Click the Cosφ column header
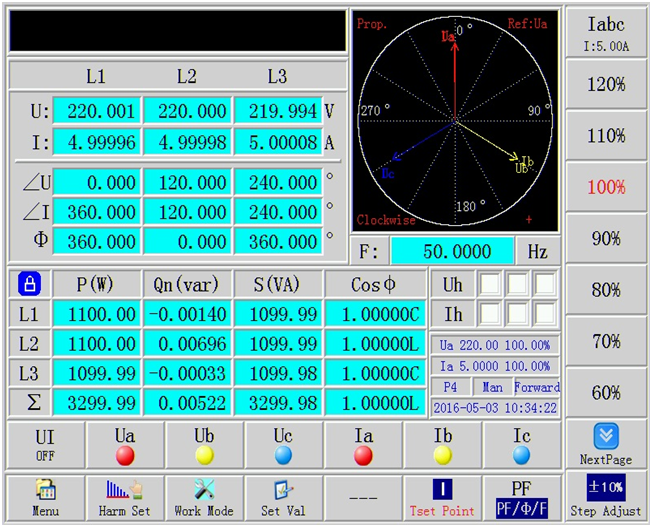 [375, 285]
